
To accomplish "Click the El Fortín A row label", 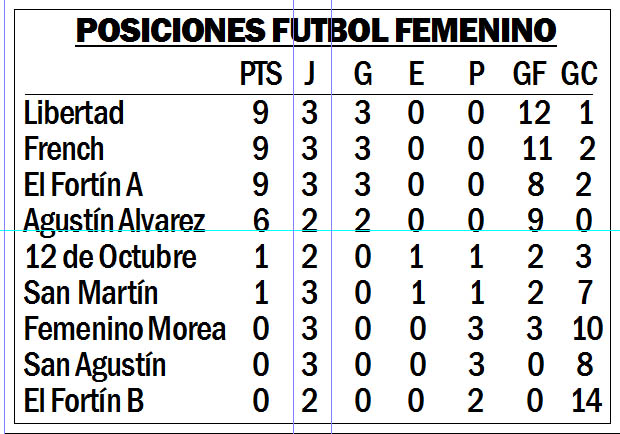I will [x=83, y=185].
